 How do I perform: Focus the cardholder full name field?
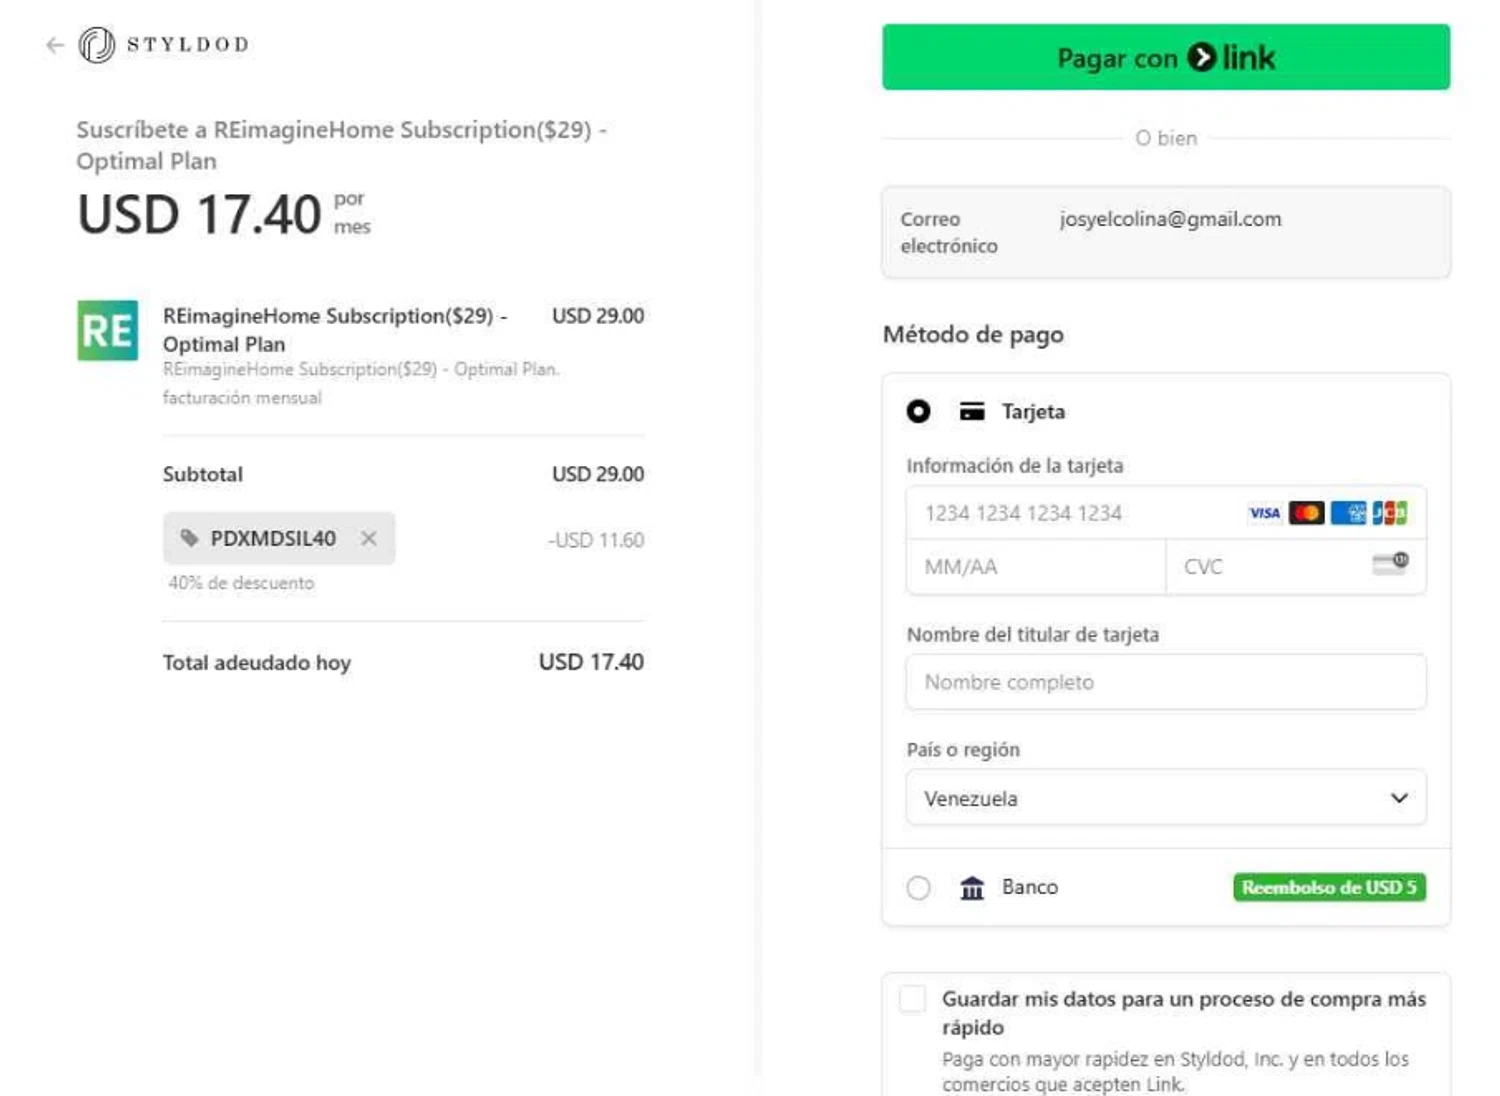coord(1166,682)
